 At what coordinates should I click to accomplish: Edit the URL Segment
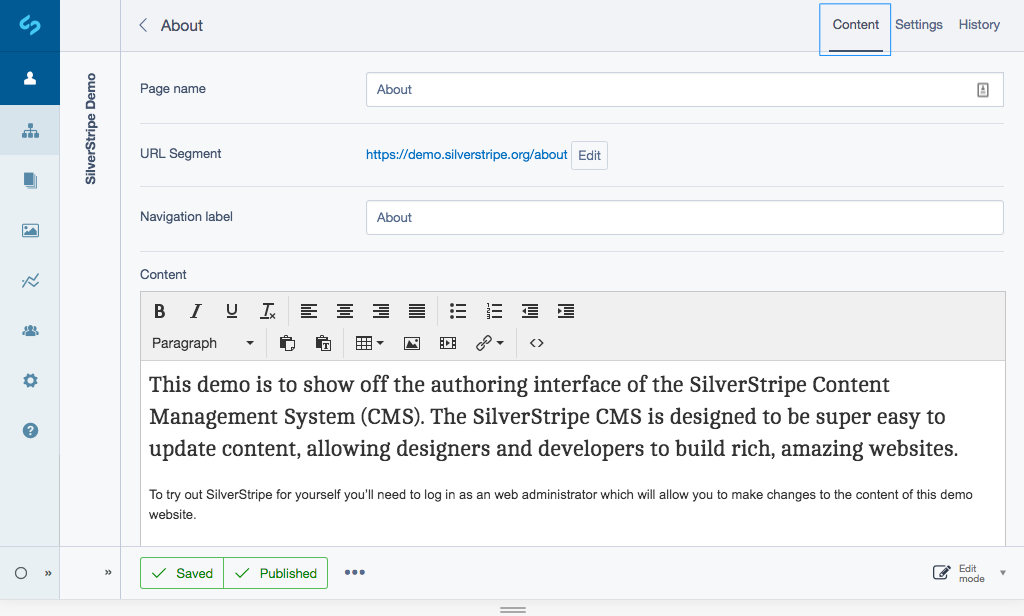tap(588, 154)
